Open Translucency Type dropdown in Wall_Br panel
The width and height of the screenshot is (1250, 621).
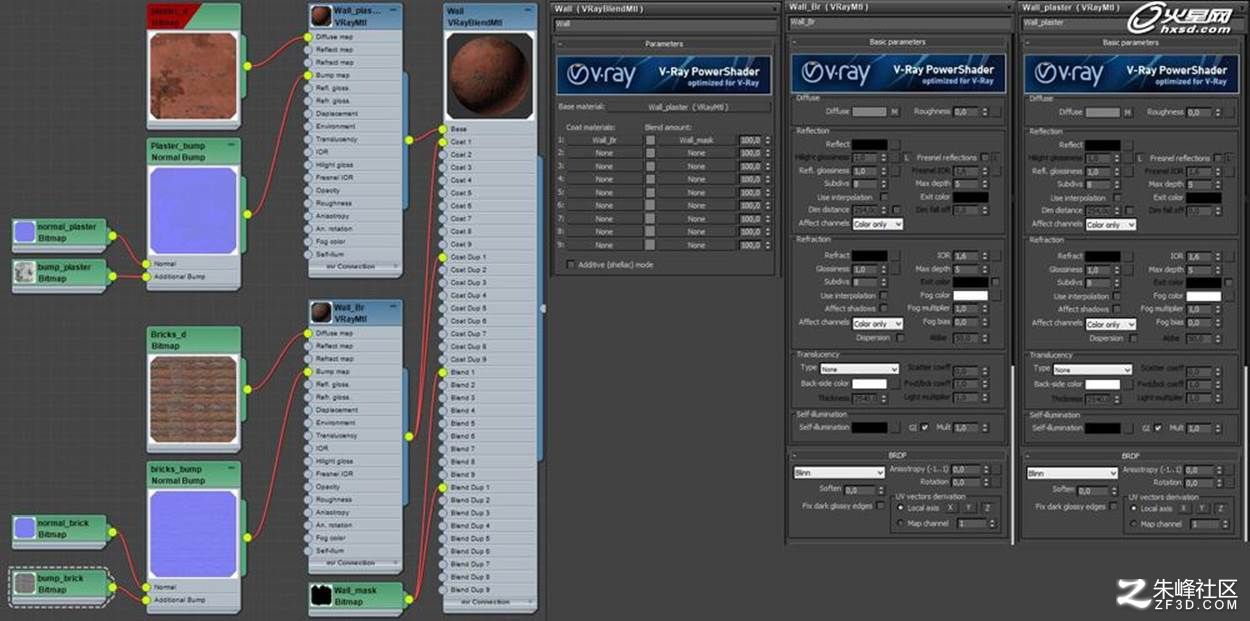(860, 369)
